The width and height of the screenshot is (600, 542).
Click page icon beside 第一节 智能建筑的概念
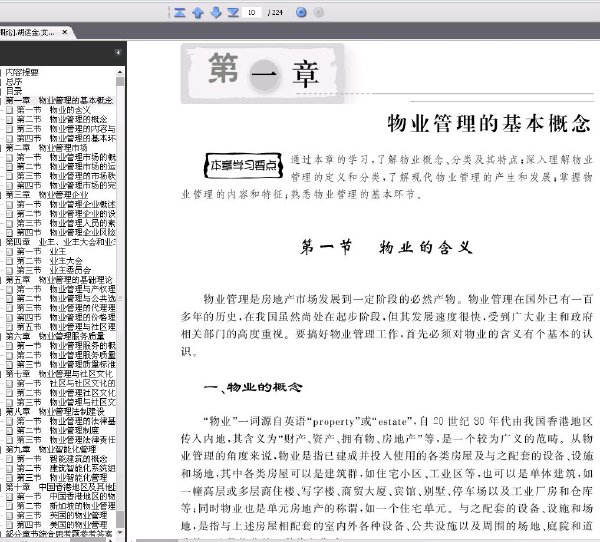click(10, 459)
